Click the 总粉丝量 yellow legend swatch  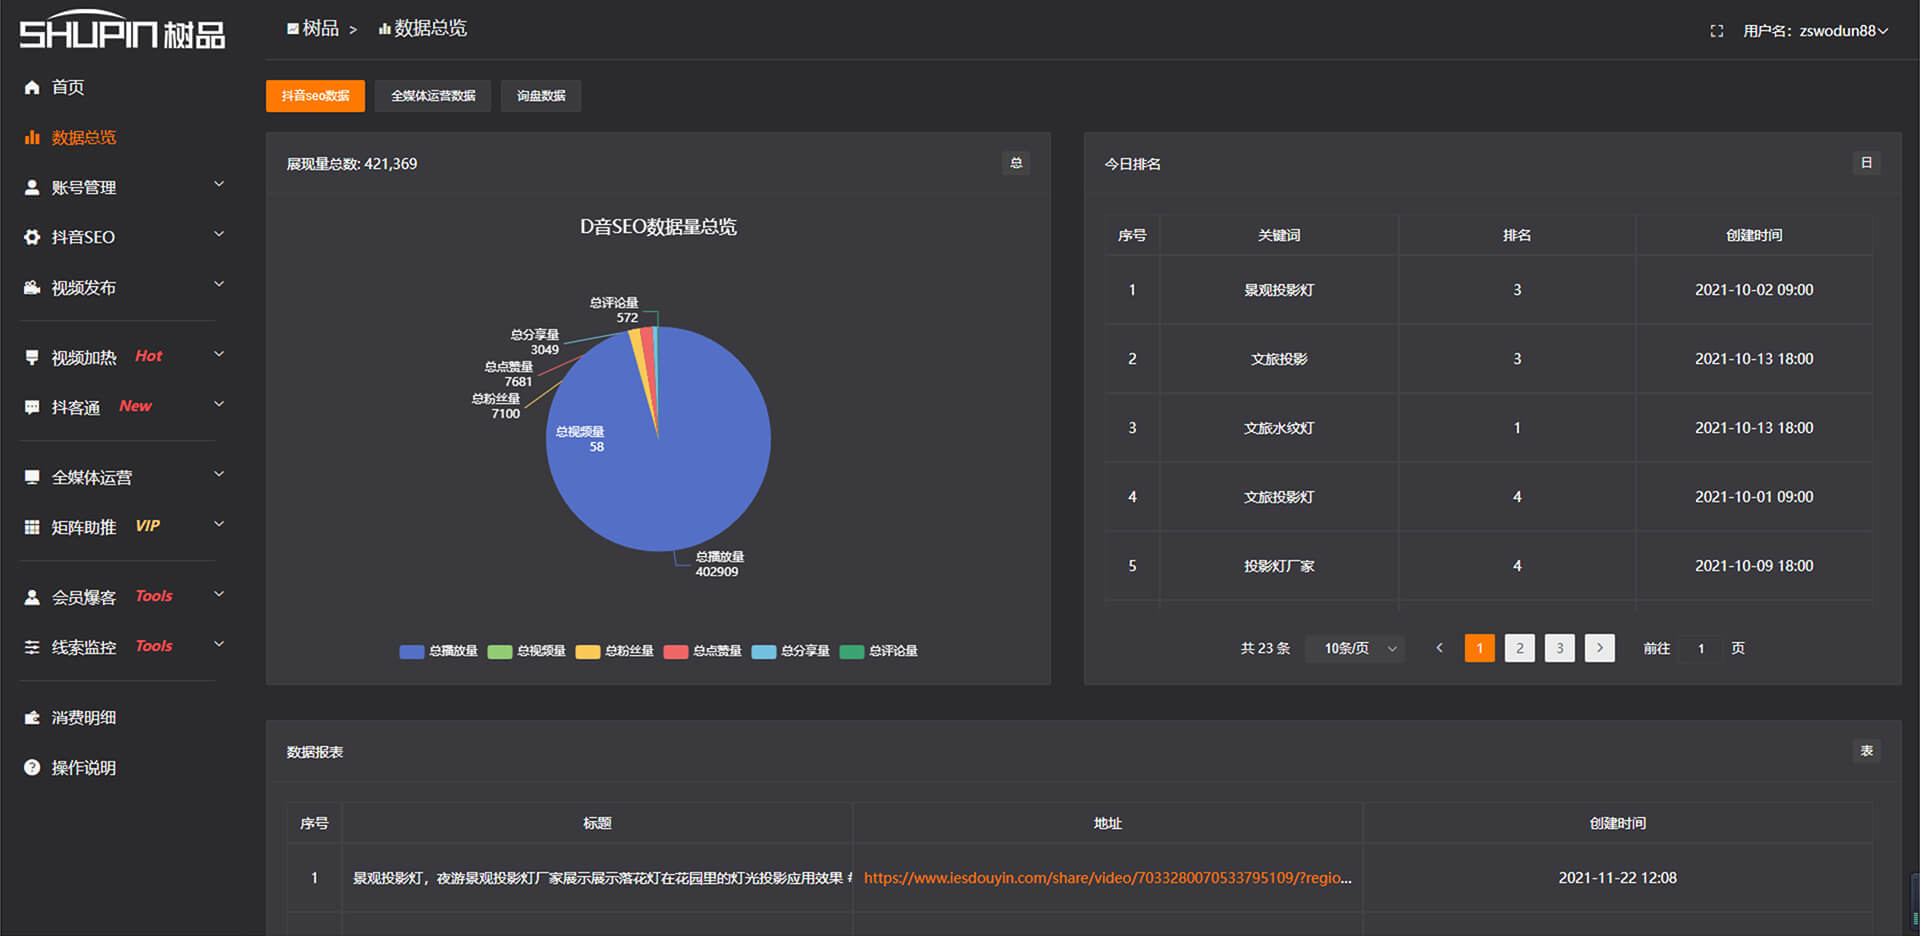click(588, 652)
